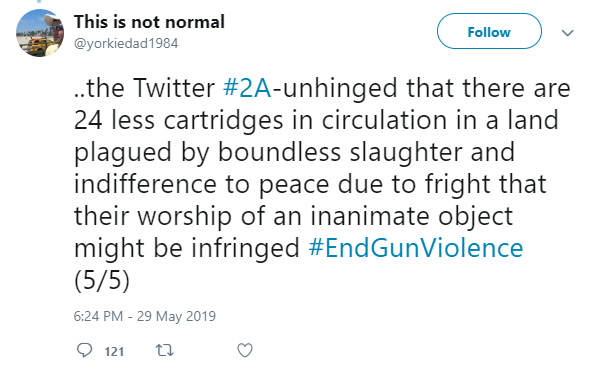Open the profile avatar photo

tap(40, 33)
